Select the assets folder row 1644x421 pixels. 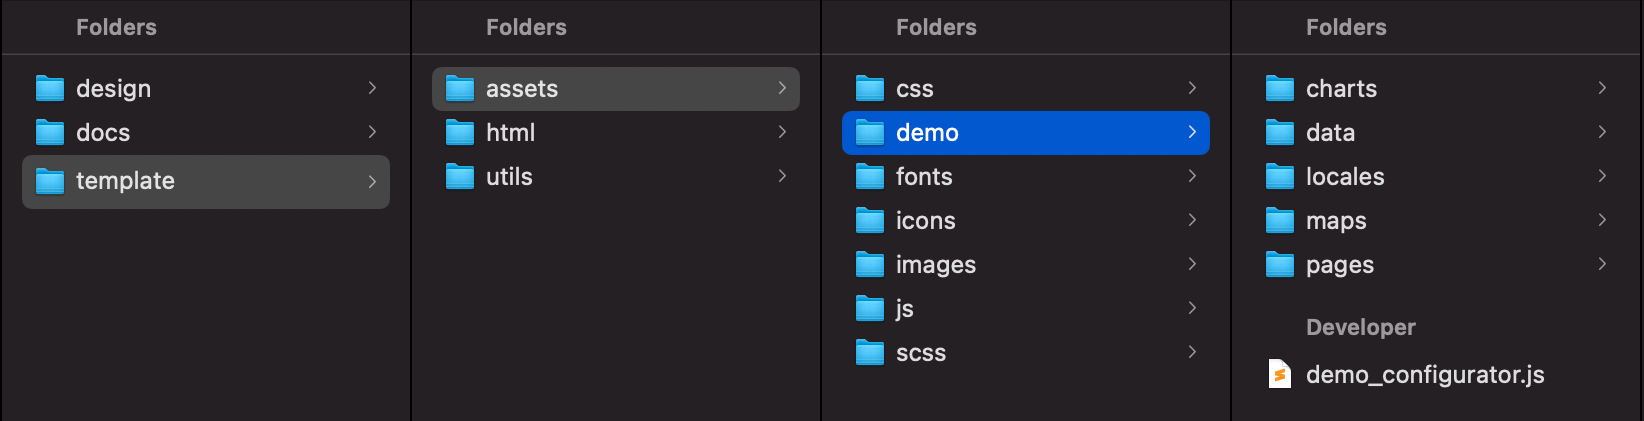(615, 89)
